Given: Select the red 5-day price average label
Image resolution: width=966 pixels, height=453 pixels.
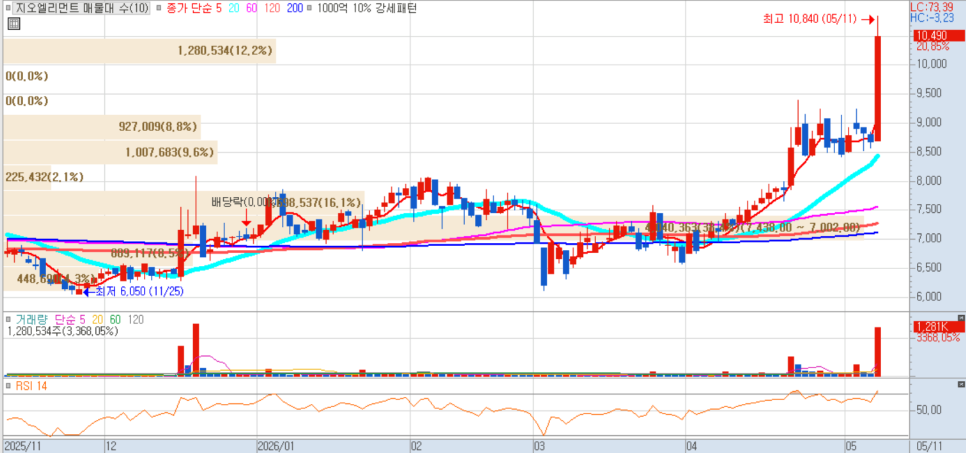Looking at the screenshot, I should (220, 9).
